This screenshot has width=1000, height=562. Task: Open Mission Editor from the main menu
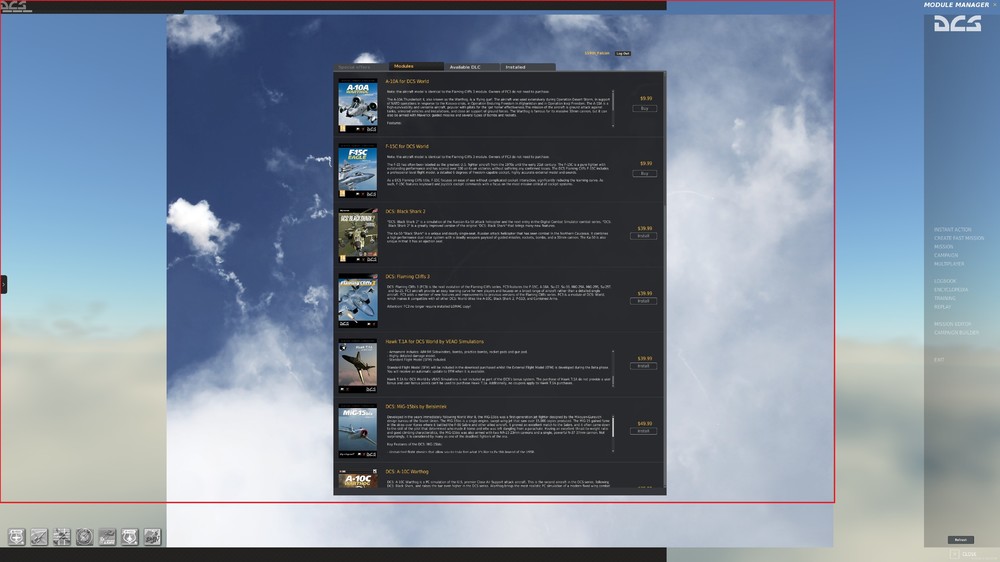[953, 325]
